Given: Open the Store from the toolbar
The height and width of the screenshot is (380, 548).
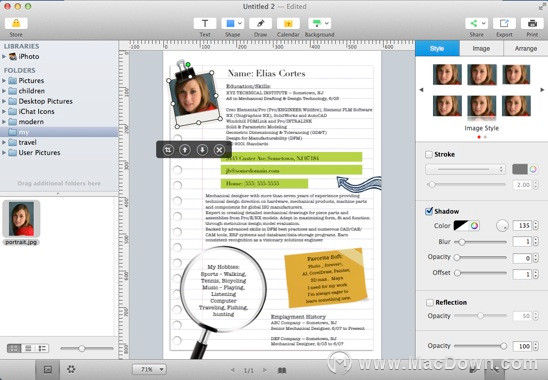Looking at the screenshot, I should [x=16, y=23].
